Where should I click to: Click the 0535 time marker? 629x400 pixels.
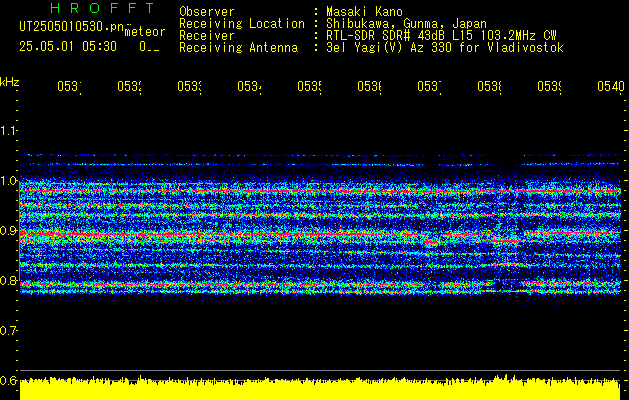coord(309,86)
